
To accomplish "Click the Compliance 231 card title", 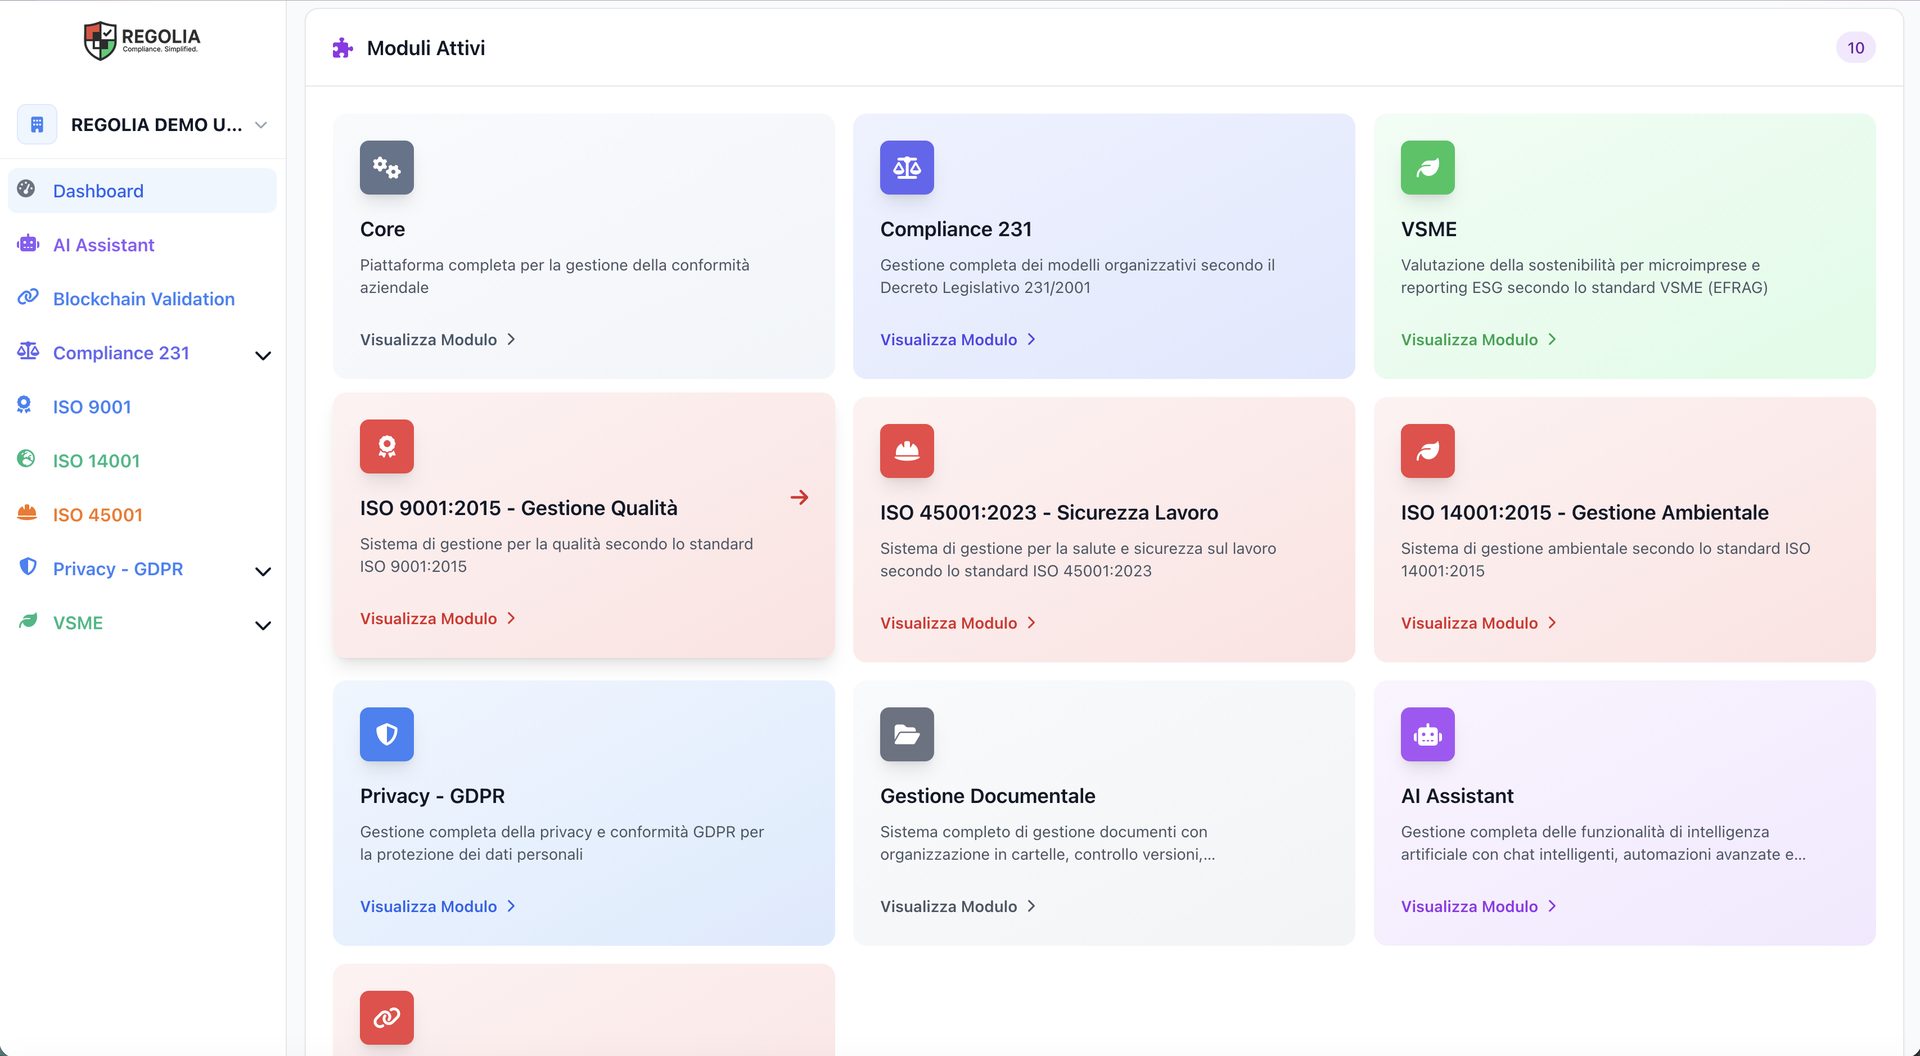I will click(x=956, y=229).
